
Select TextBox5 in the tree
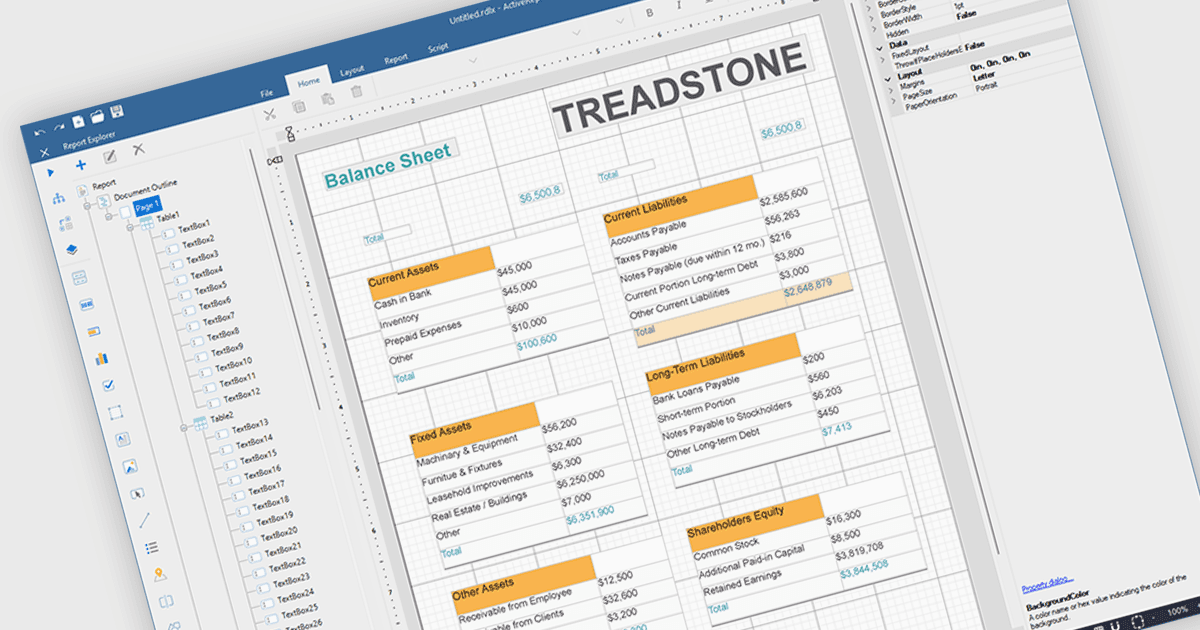210,286
